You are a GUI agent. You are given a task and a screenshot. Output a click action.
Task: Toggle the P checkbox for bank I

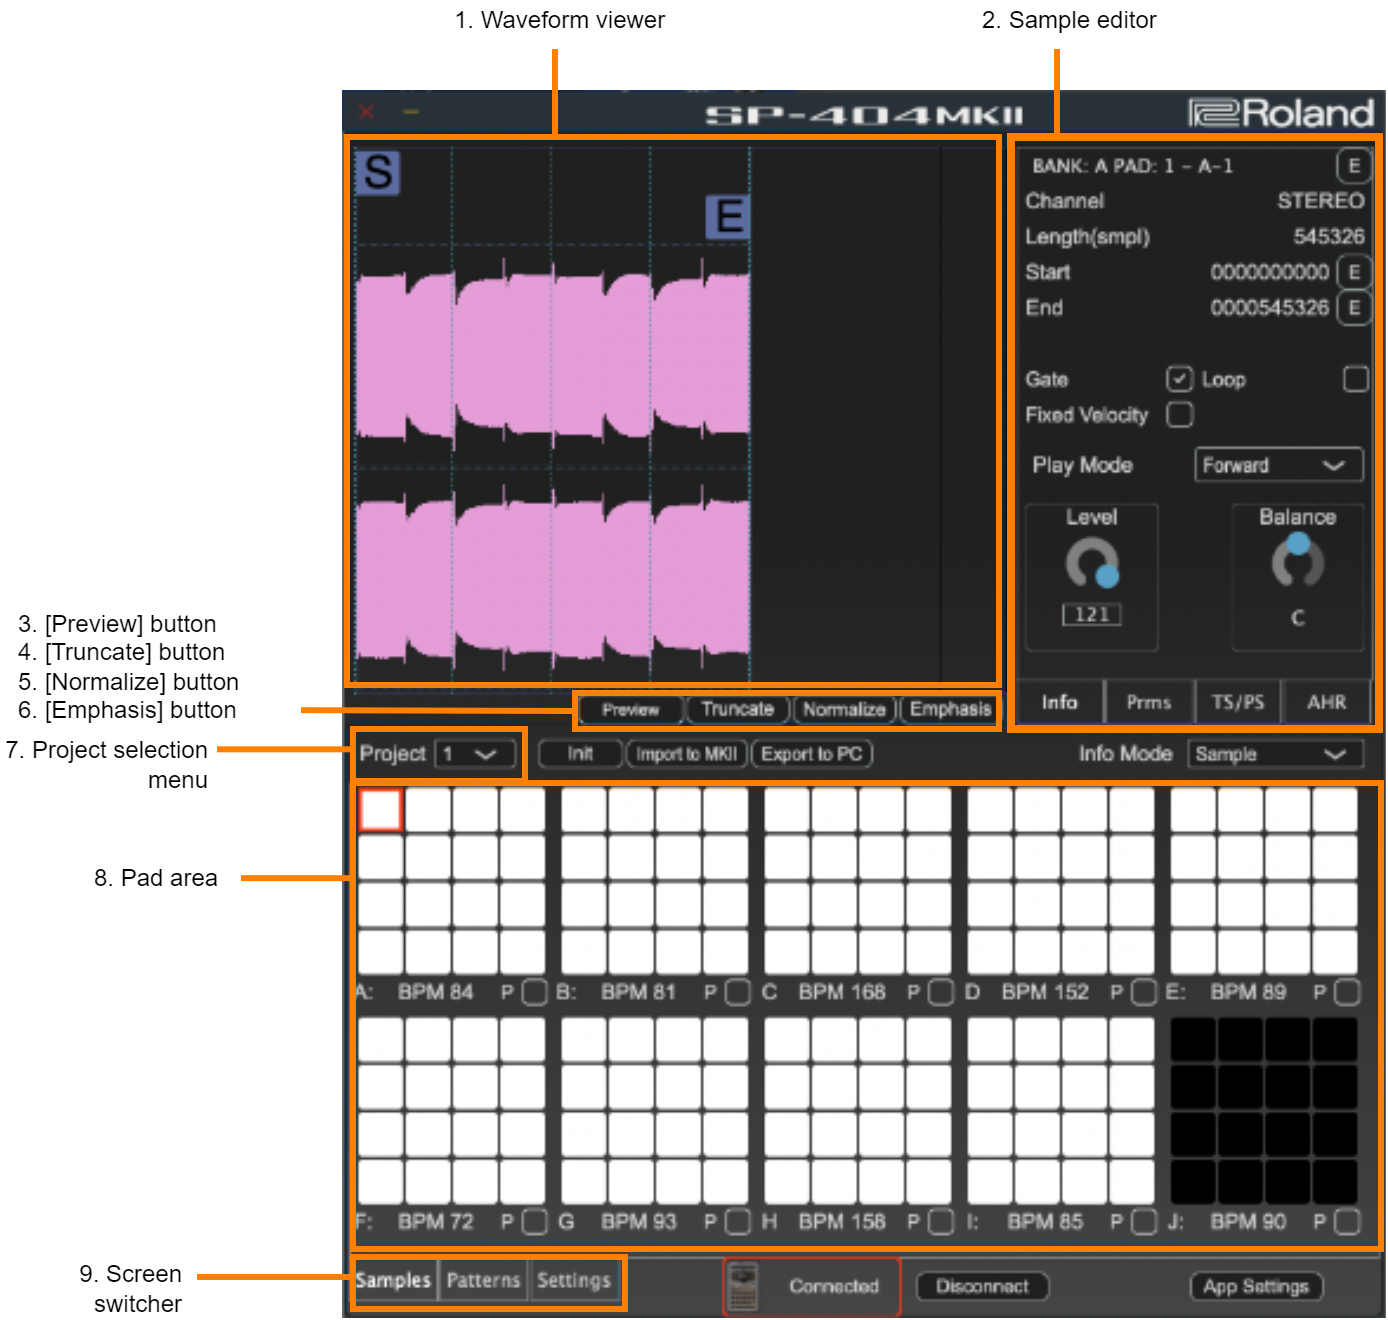[1144, 1222]
